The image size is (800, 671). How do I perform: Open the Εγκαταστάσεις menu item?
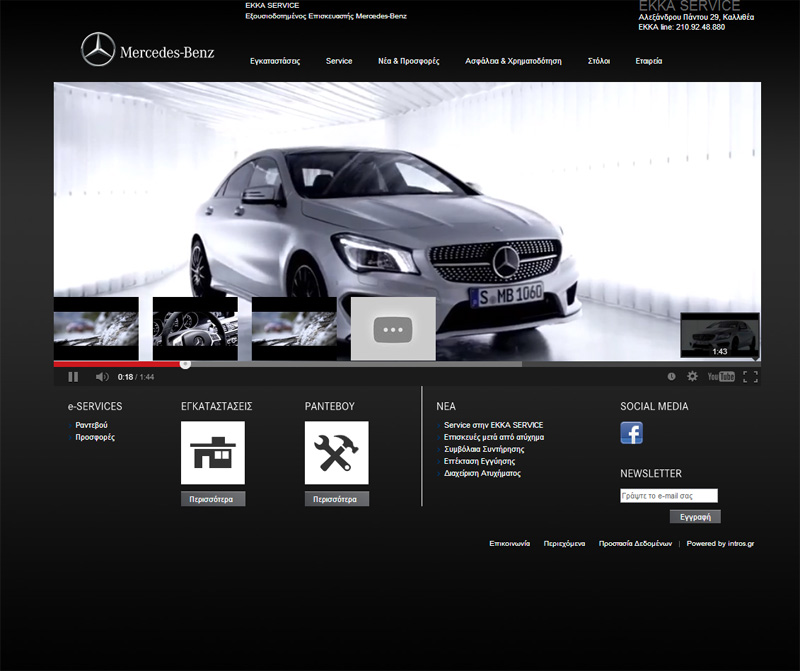(x=275, y=61)
